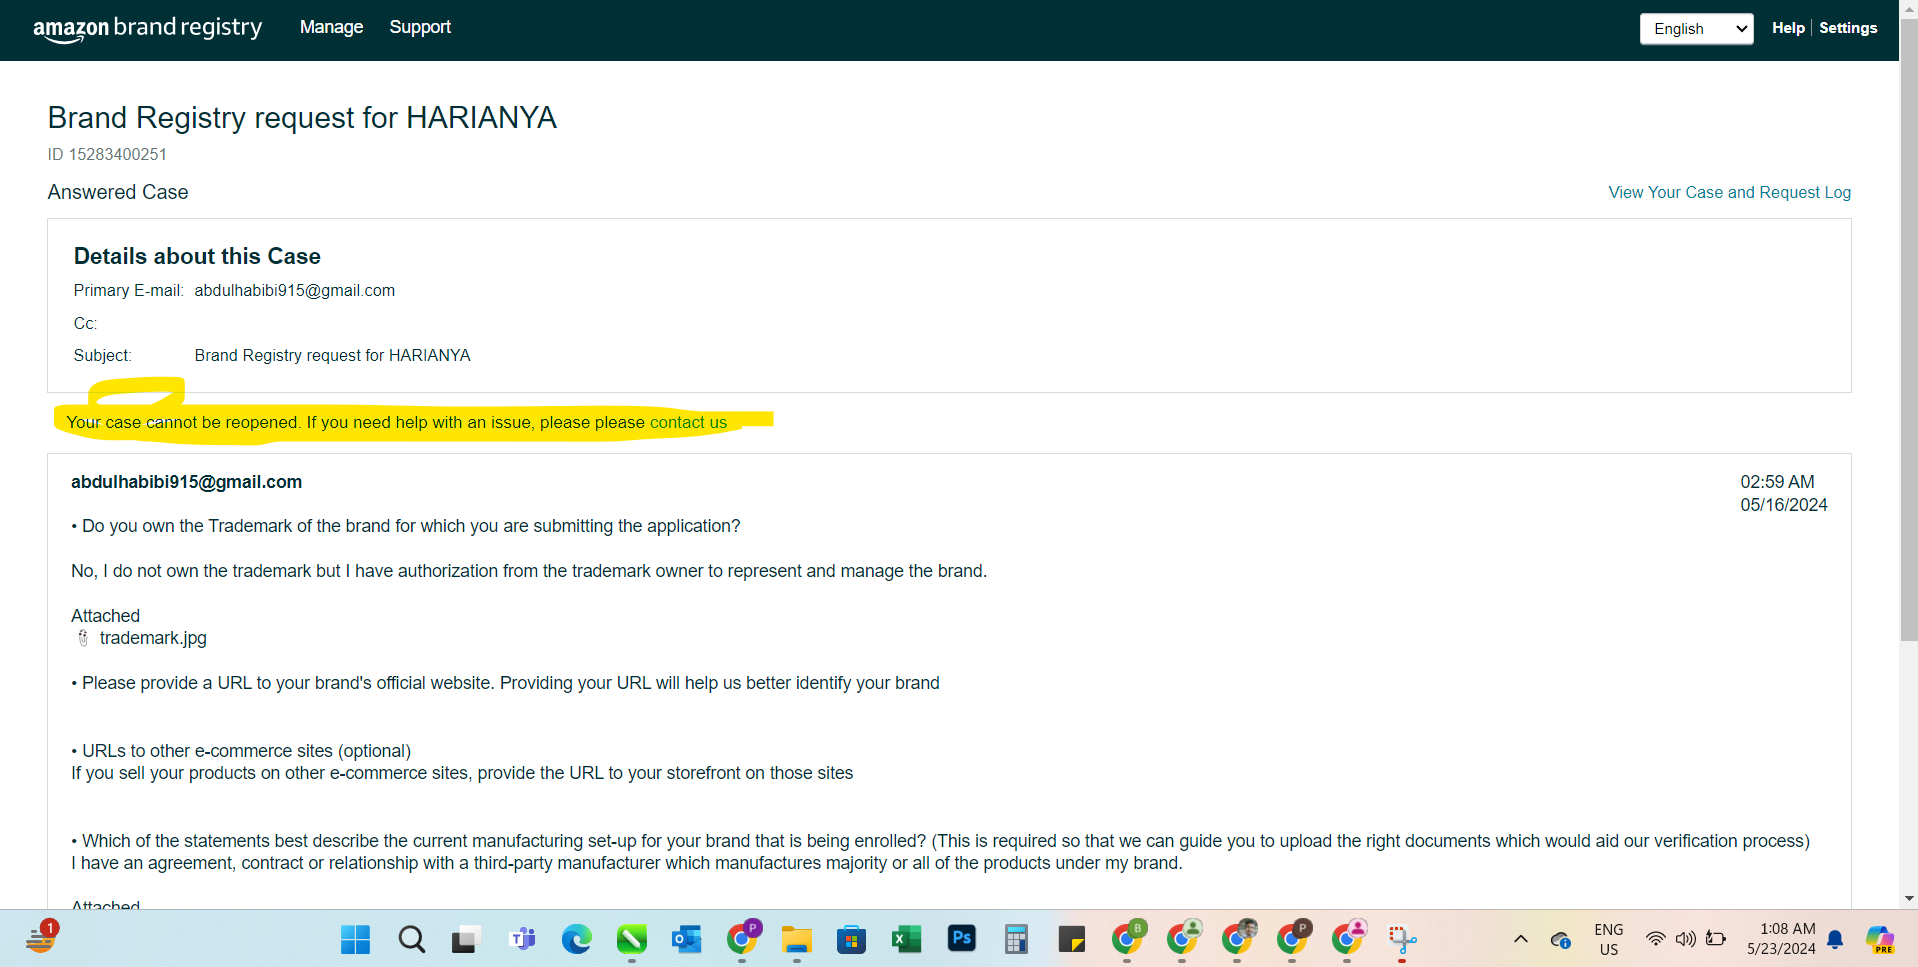Viewport: 1918px width, 967px height.
Task: Click case ID 15283400251
Action: click(x=107, y=154)
